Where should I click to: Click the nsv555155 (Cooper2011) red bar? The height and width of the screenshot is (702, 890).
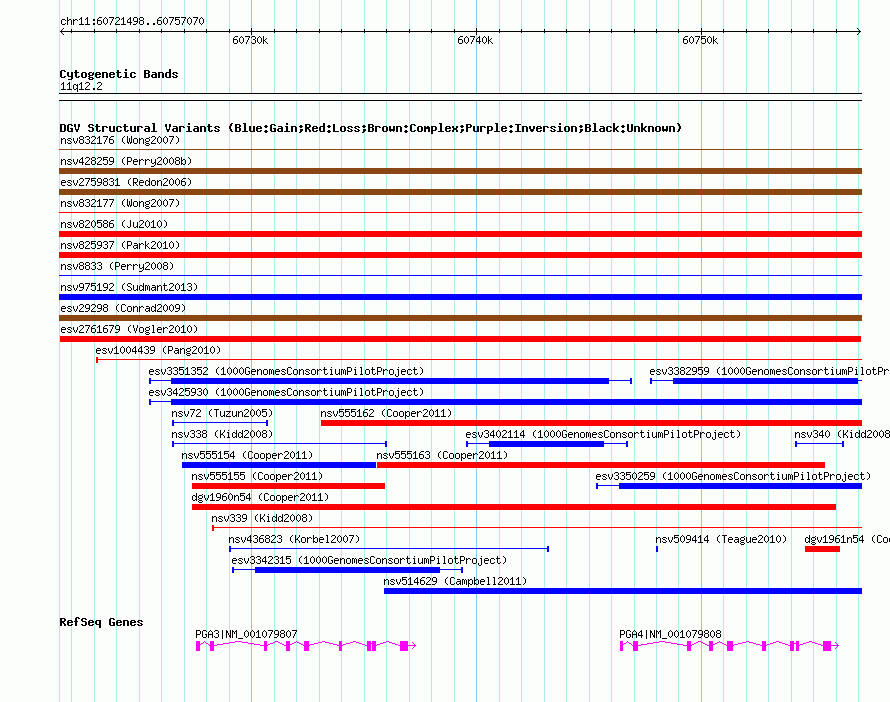288,486
